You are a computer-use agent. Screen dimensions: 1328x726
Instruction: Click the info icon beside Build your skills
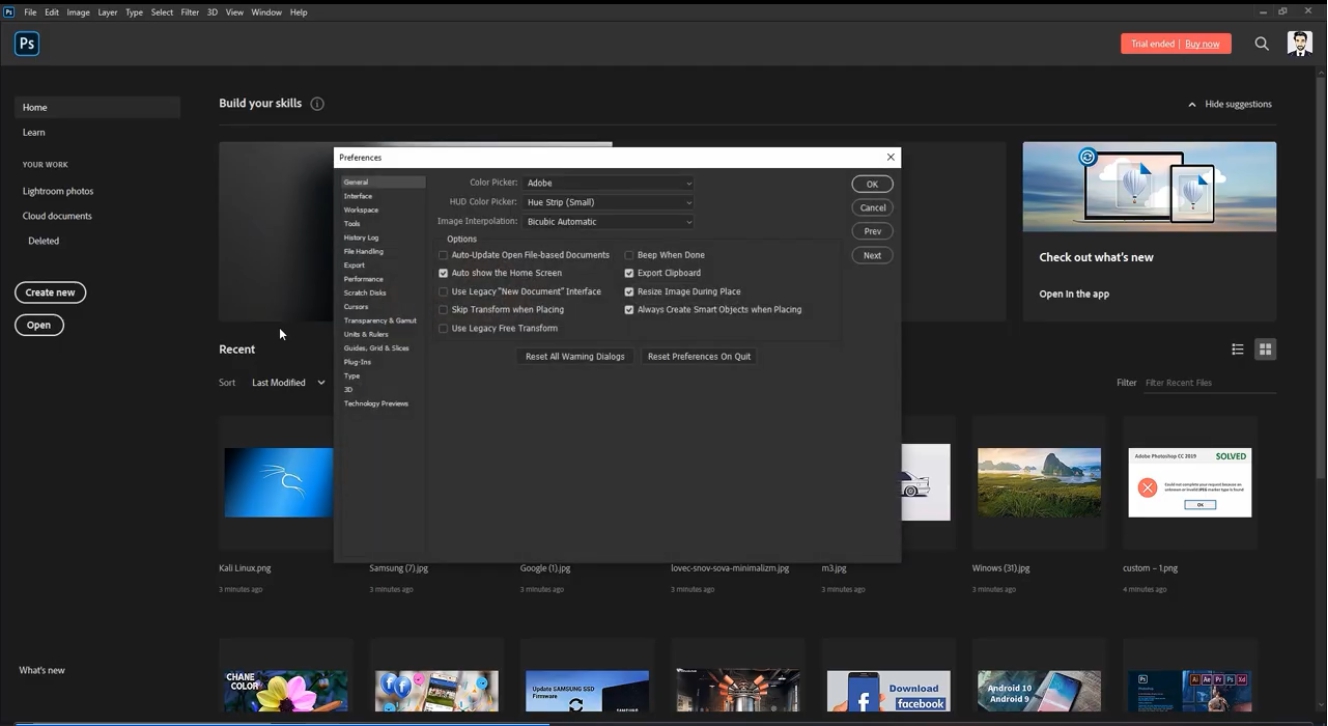coord(317,104)
